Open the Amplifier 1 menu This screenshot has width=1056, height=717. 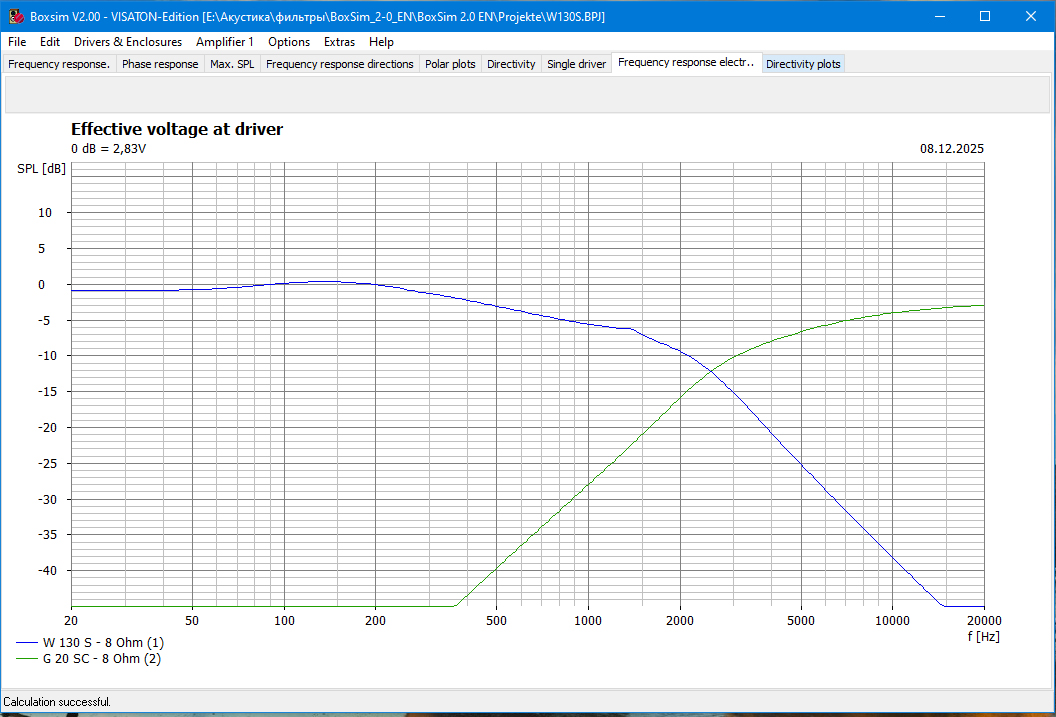tap(225, 42)
